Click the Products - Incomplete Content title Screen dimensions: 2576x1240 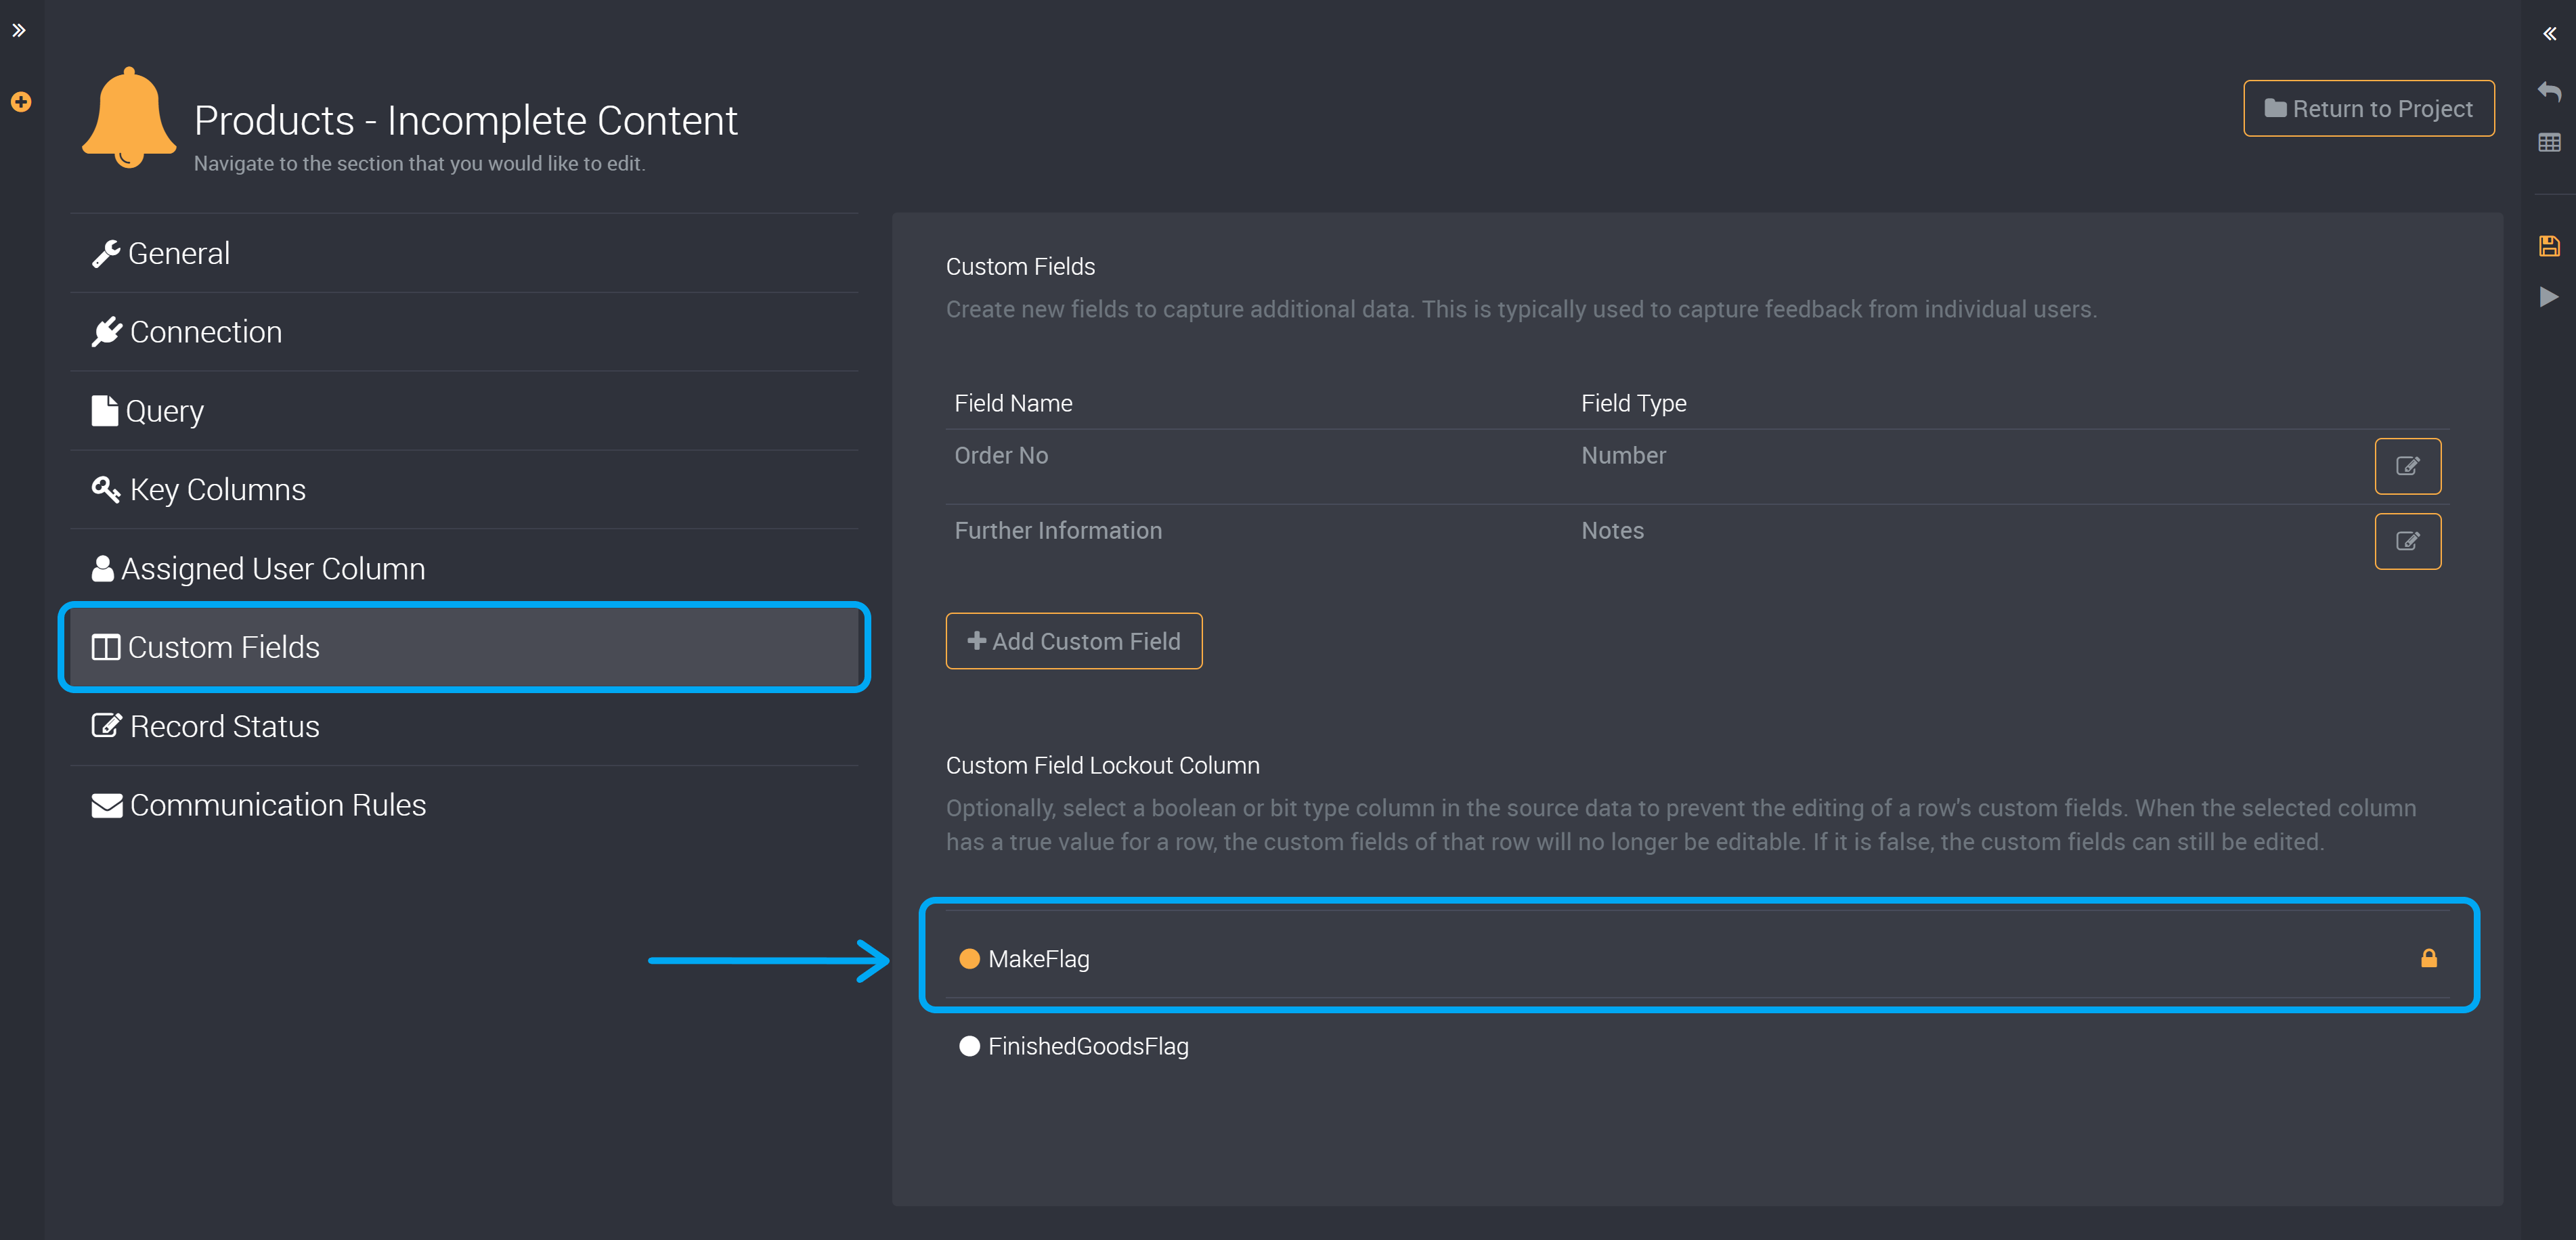(465, 120)
